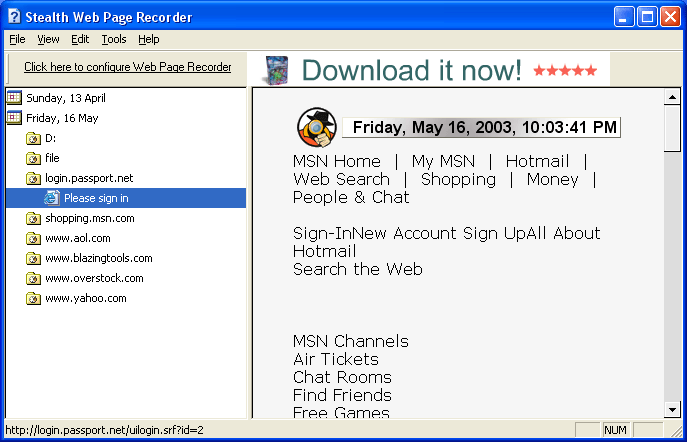Screen dimensions: 687x442
Task: Click the Hotmail link on the recorded page
Action: tap(537, 161)
